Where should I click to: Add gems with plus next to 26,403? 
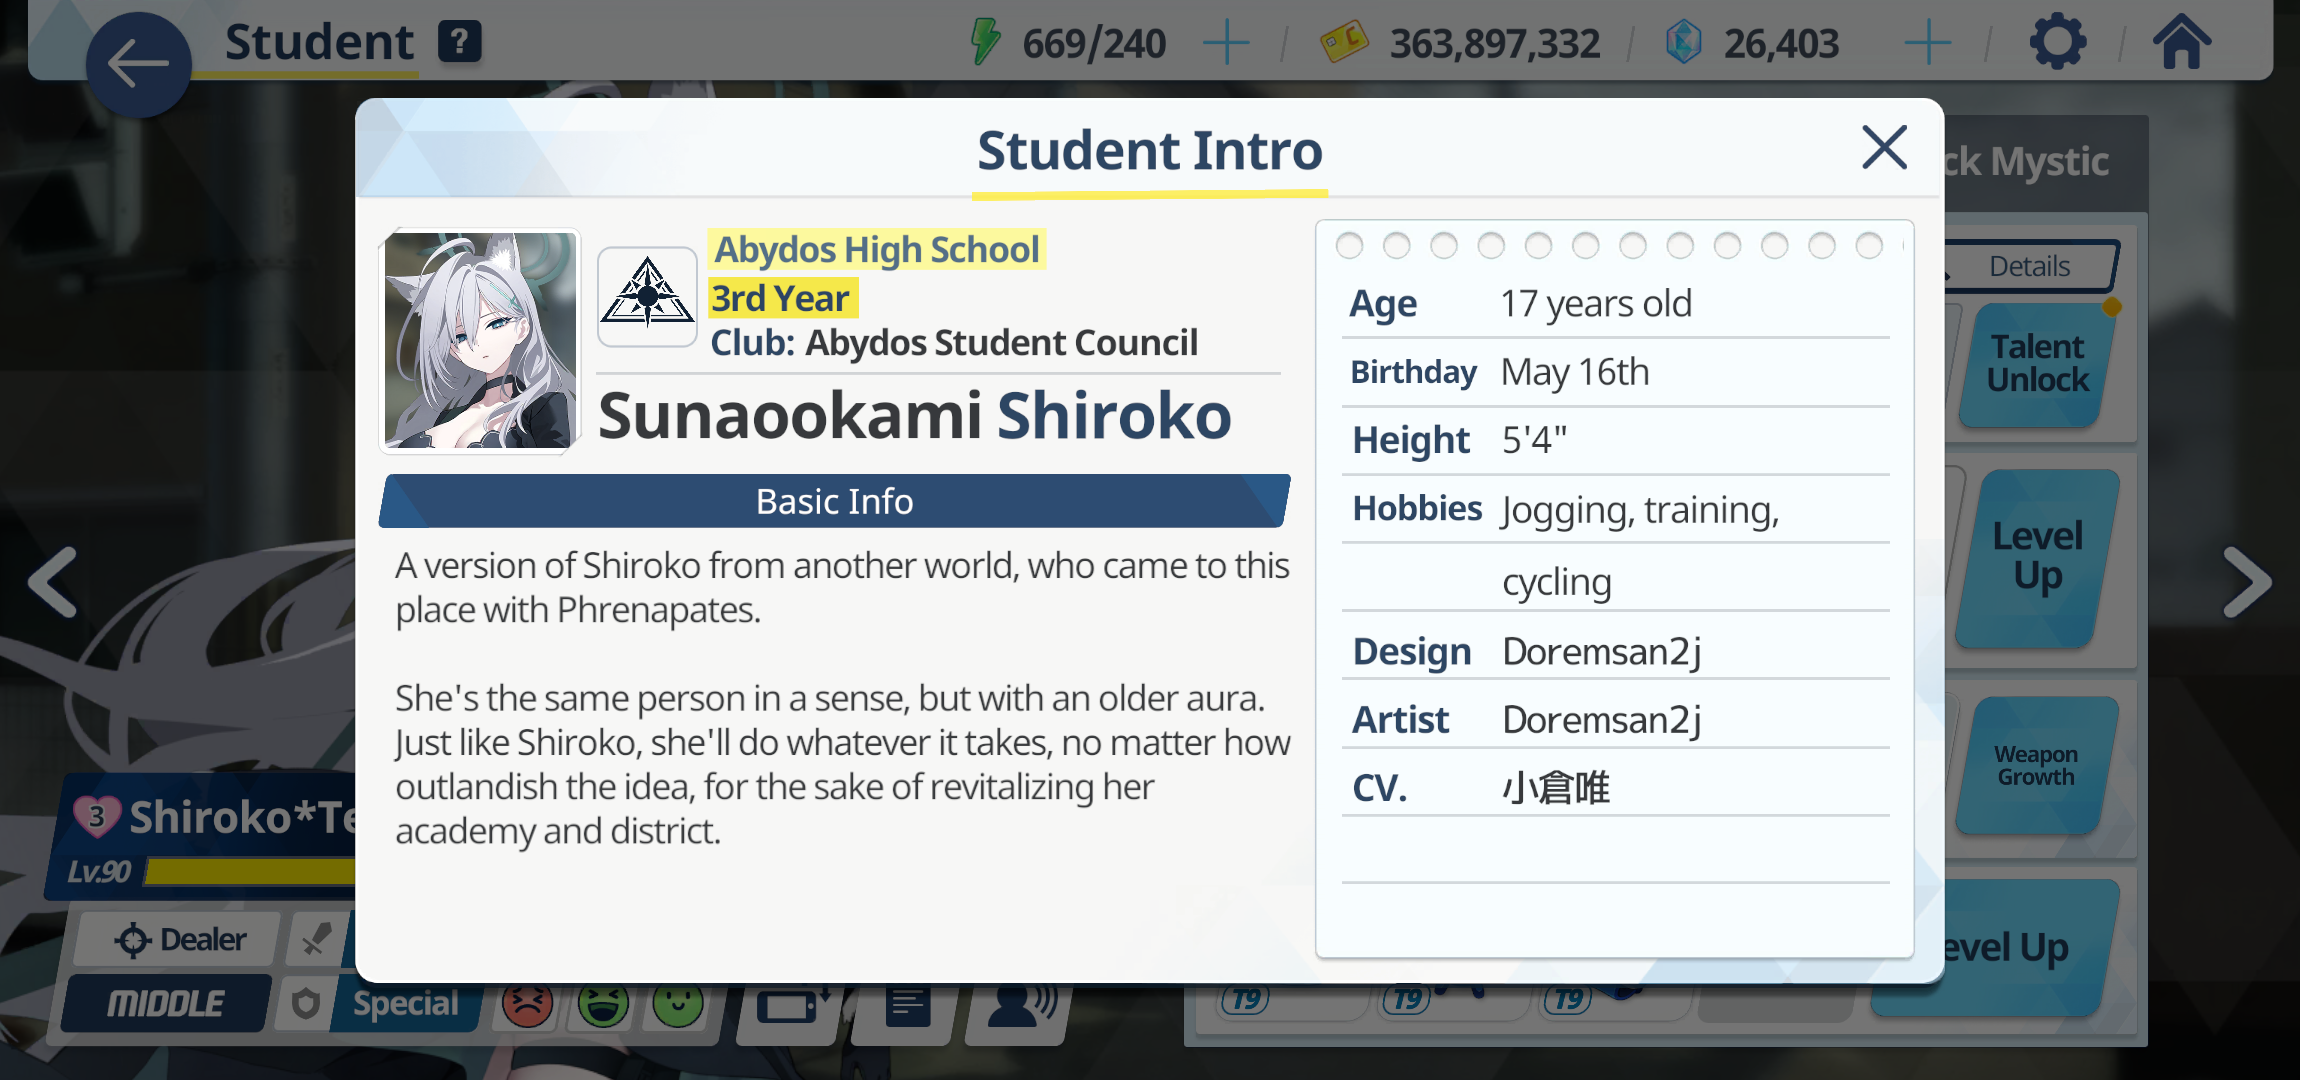(x=1927, y=43)
